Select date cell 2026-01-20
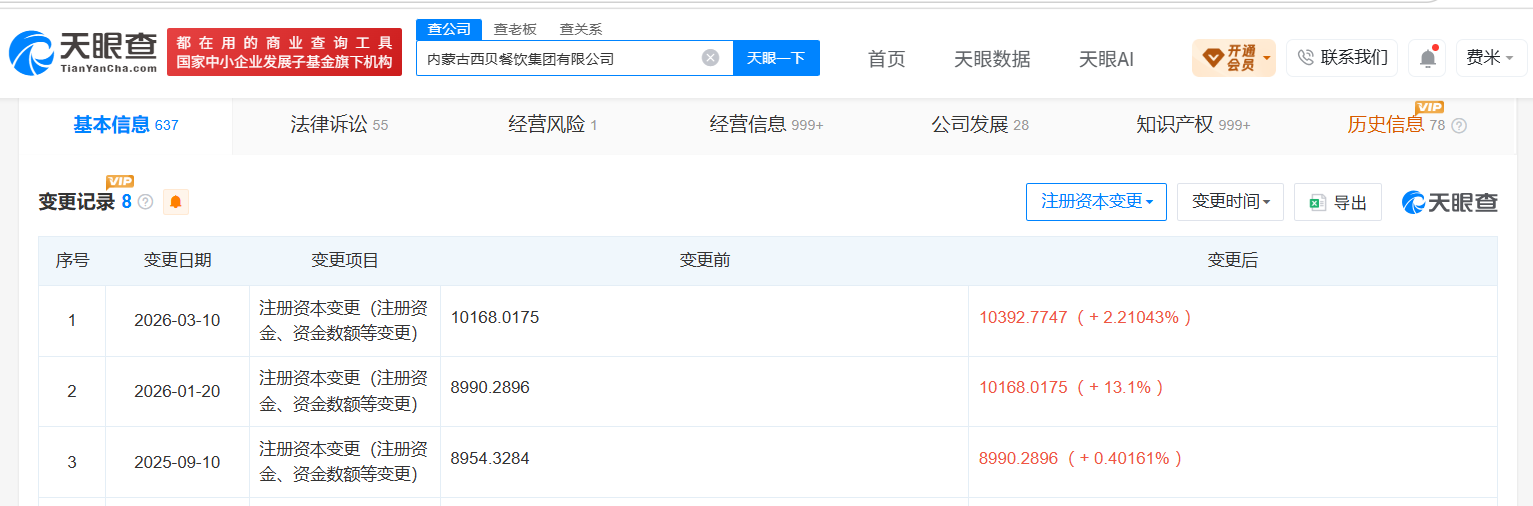The height and width of the screenshot is (506, 1533). [177, 392]
